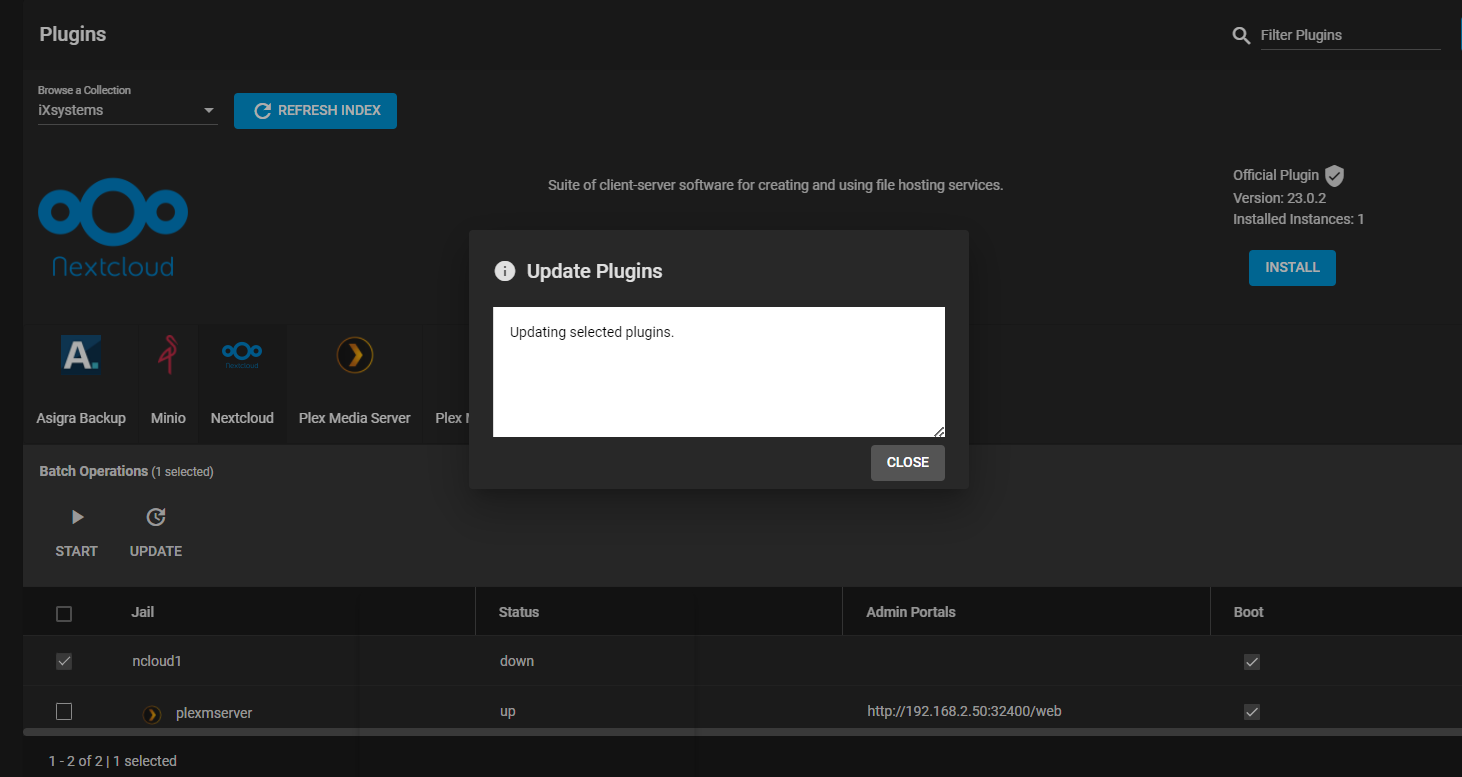Click the Official Plugin verified shield icon
The width and height of the screenshot is (1462, 777).
click(x=1334, y=176)
